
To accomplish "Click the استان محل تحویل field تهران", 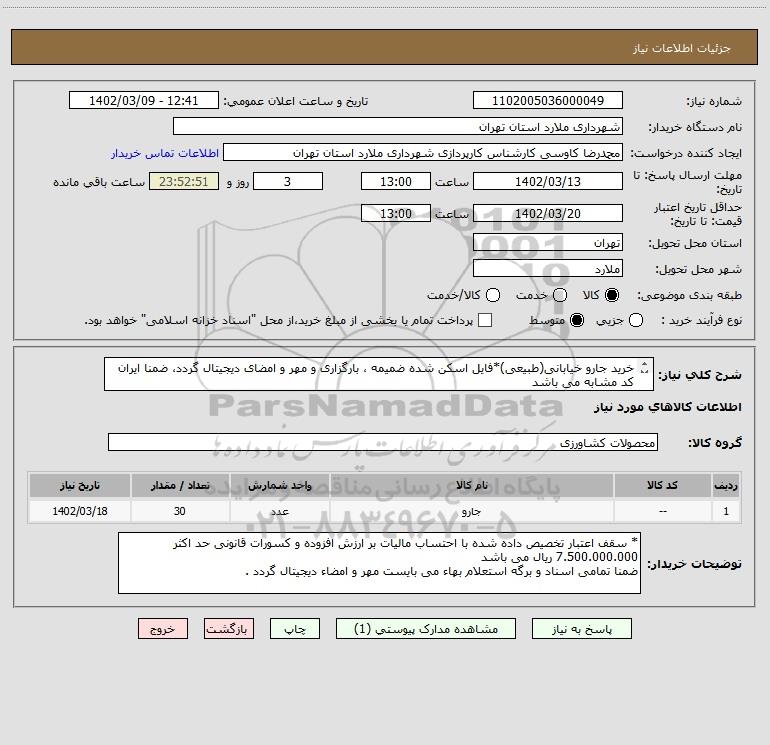I will (x=548, y=243).
